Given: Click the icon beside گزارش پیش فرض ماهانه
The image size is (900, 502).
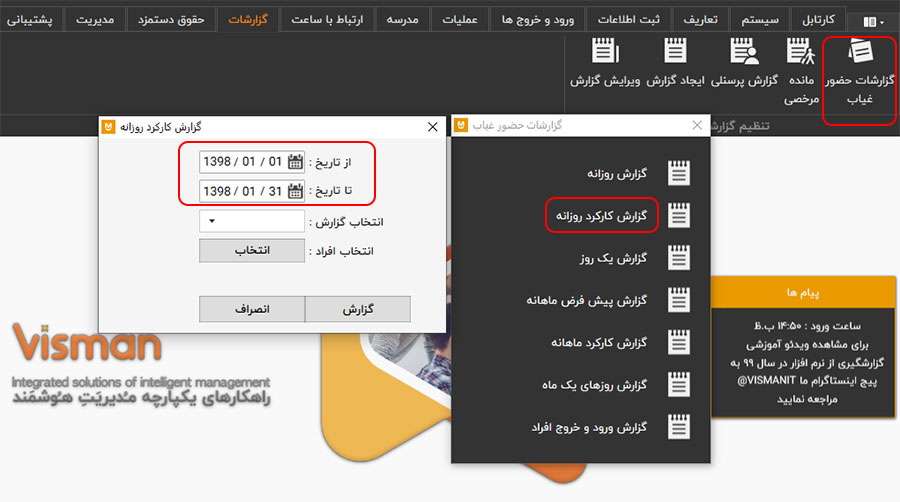Looking at the screenshot, I should click(679, 300).
